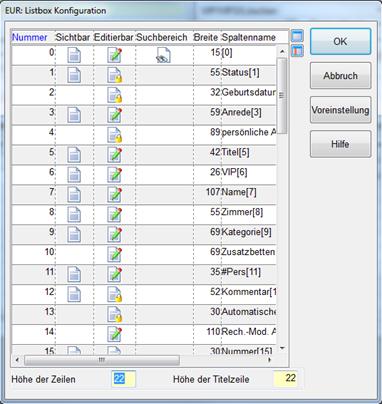382x404 pixels.
Task: Click the Höhe der Titelzeile field
Action: pos(285,379)
